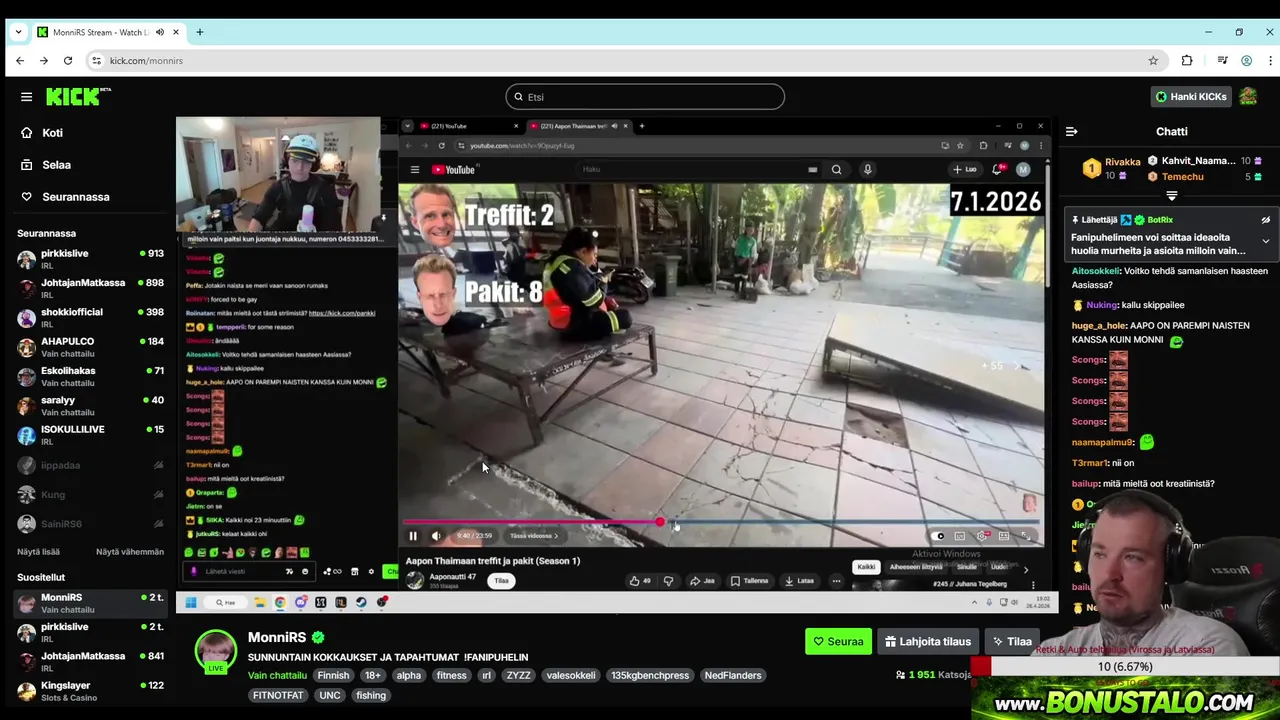Screen dimensions: 1280x720
Task: Toggle YouTube autoplay switch
Action: [938, 536]
